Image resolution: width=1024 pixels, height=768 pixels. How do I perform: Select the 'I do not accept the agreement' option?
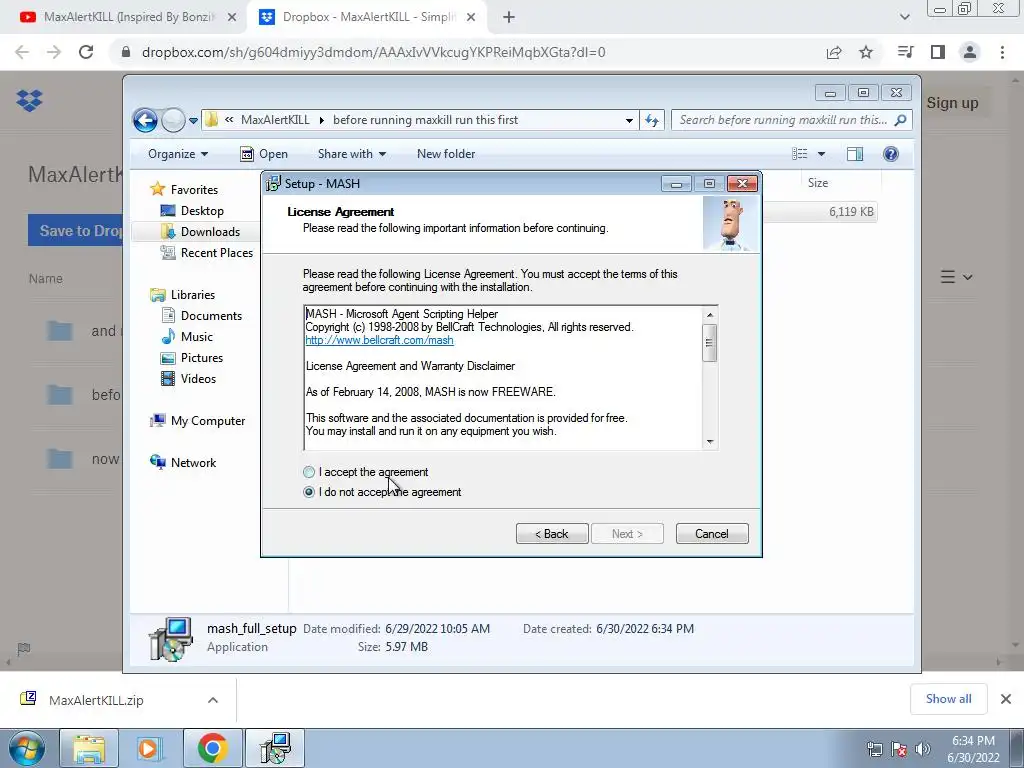pos(309,492)
